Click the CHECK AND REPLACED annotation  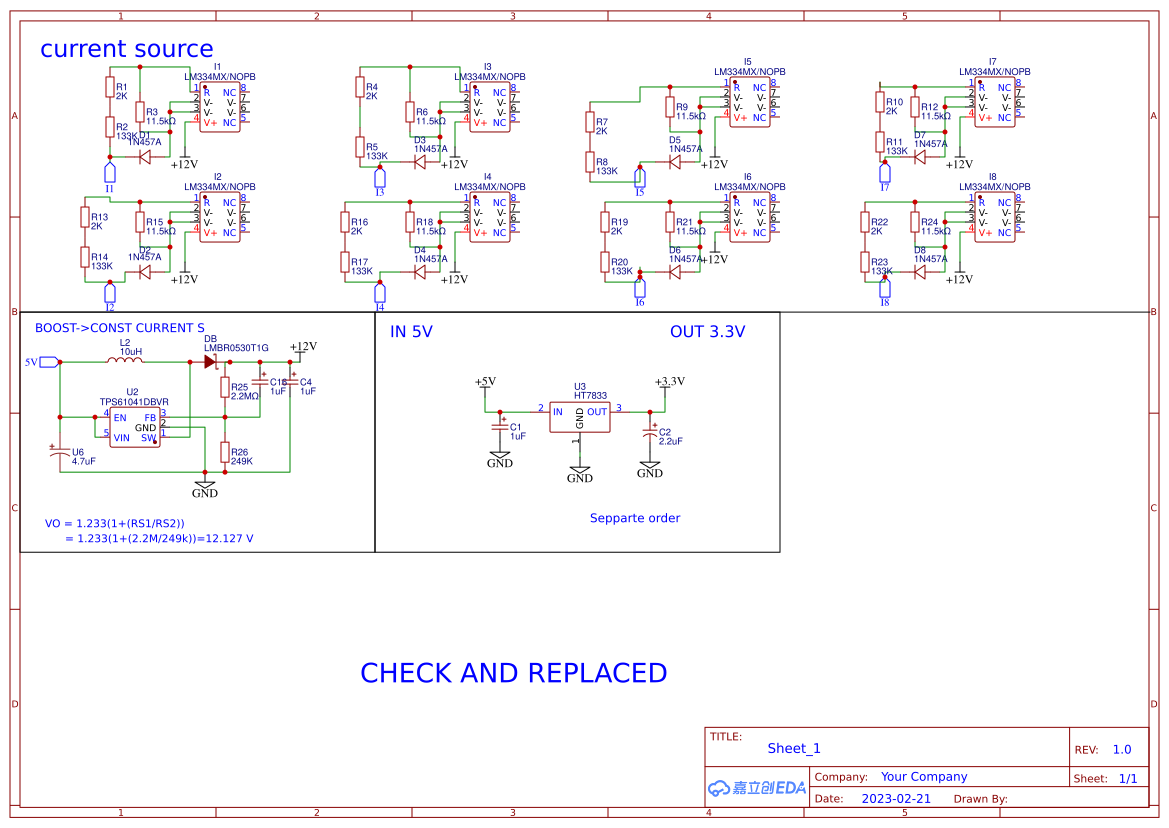tap(513, 673)
